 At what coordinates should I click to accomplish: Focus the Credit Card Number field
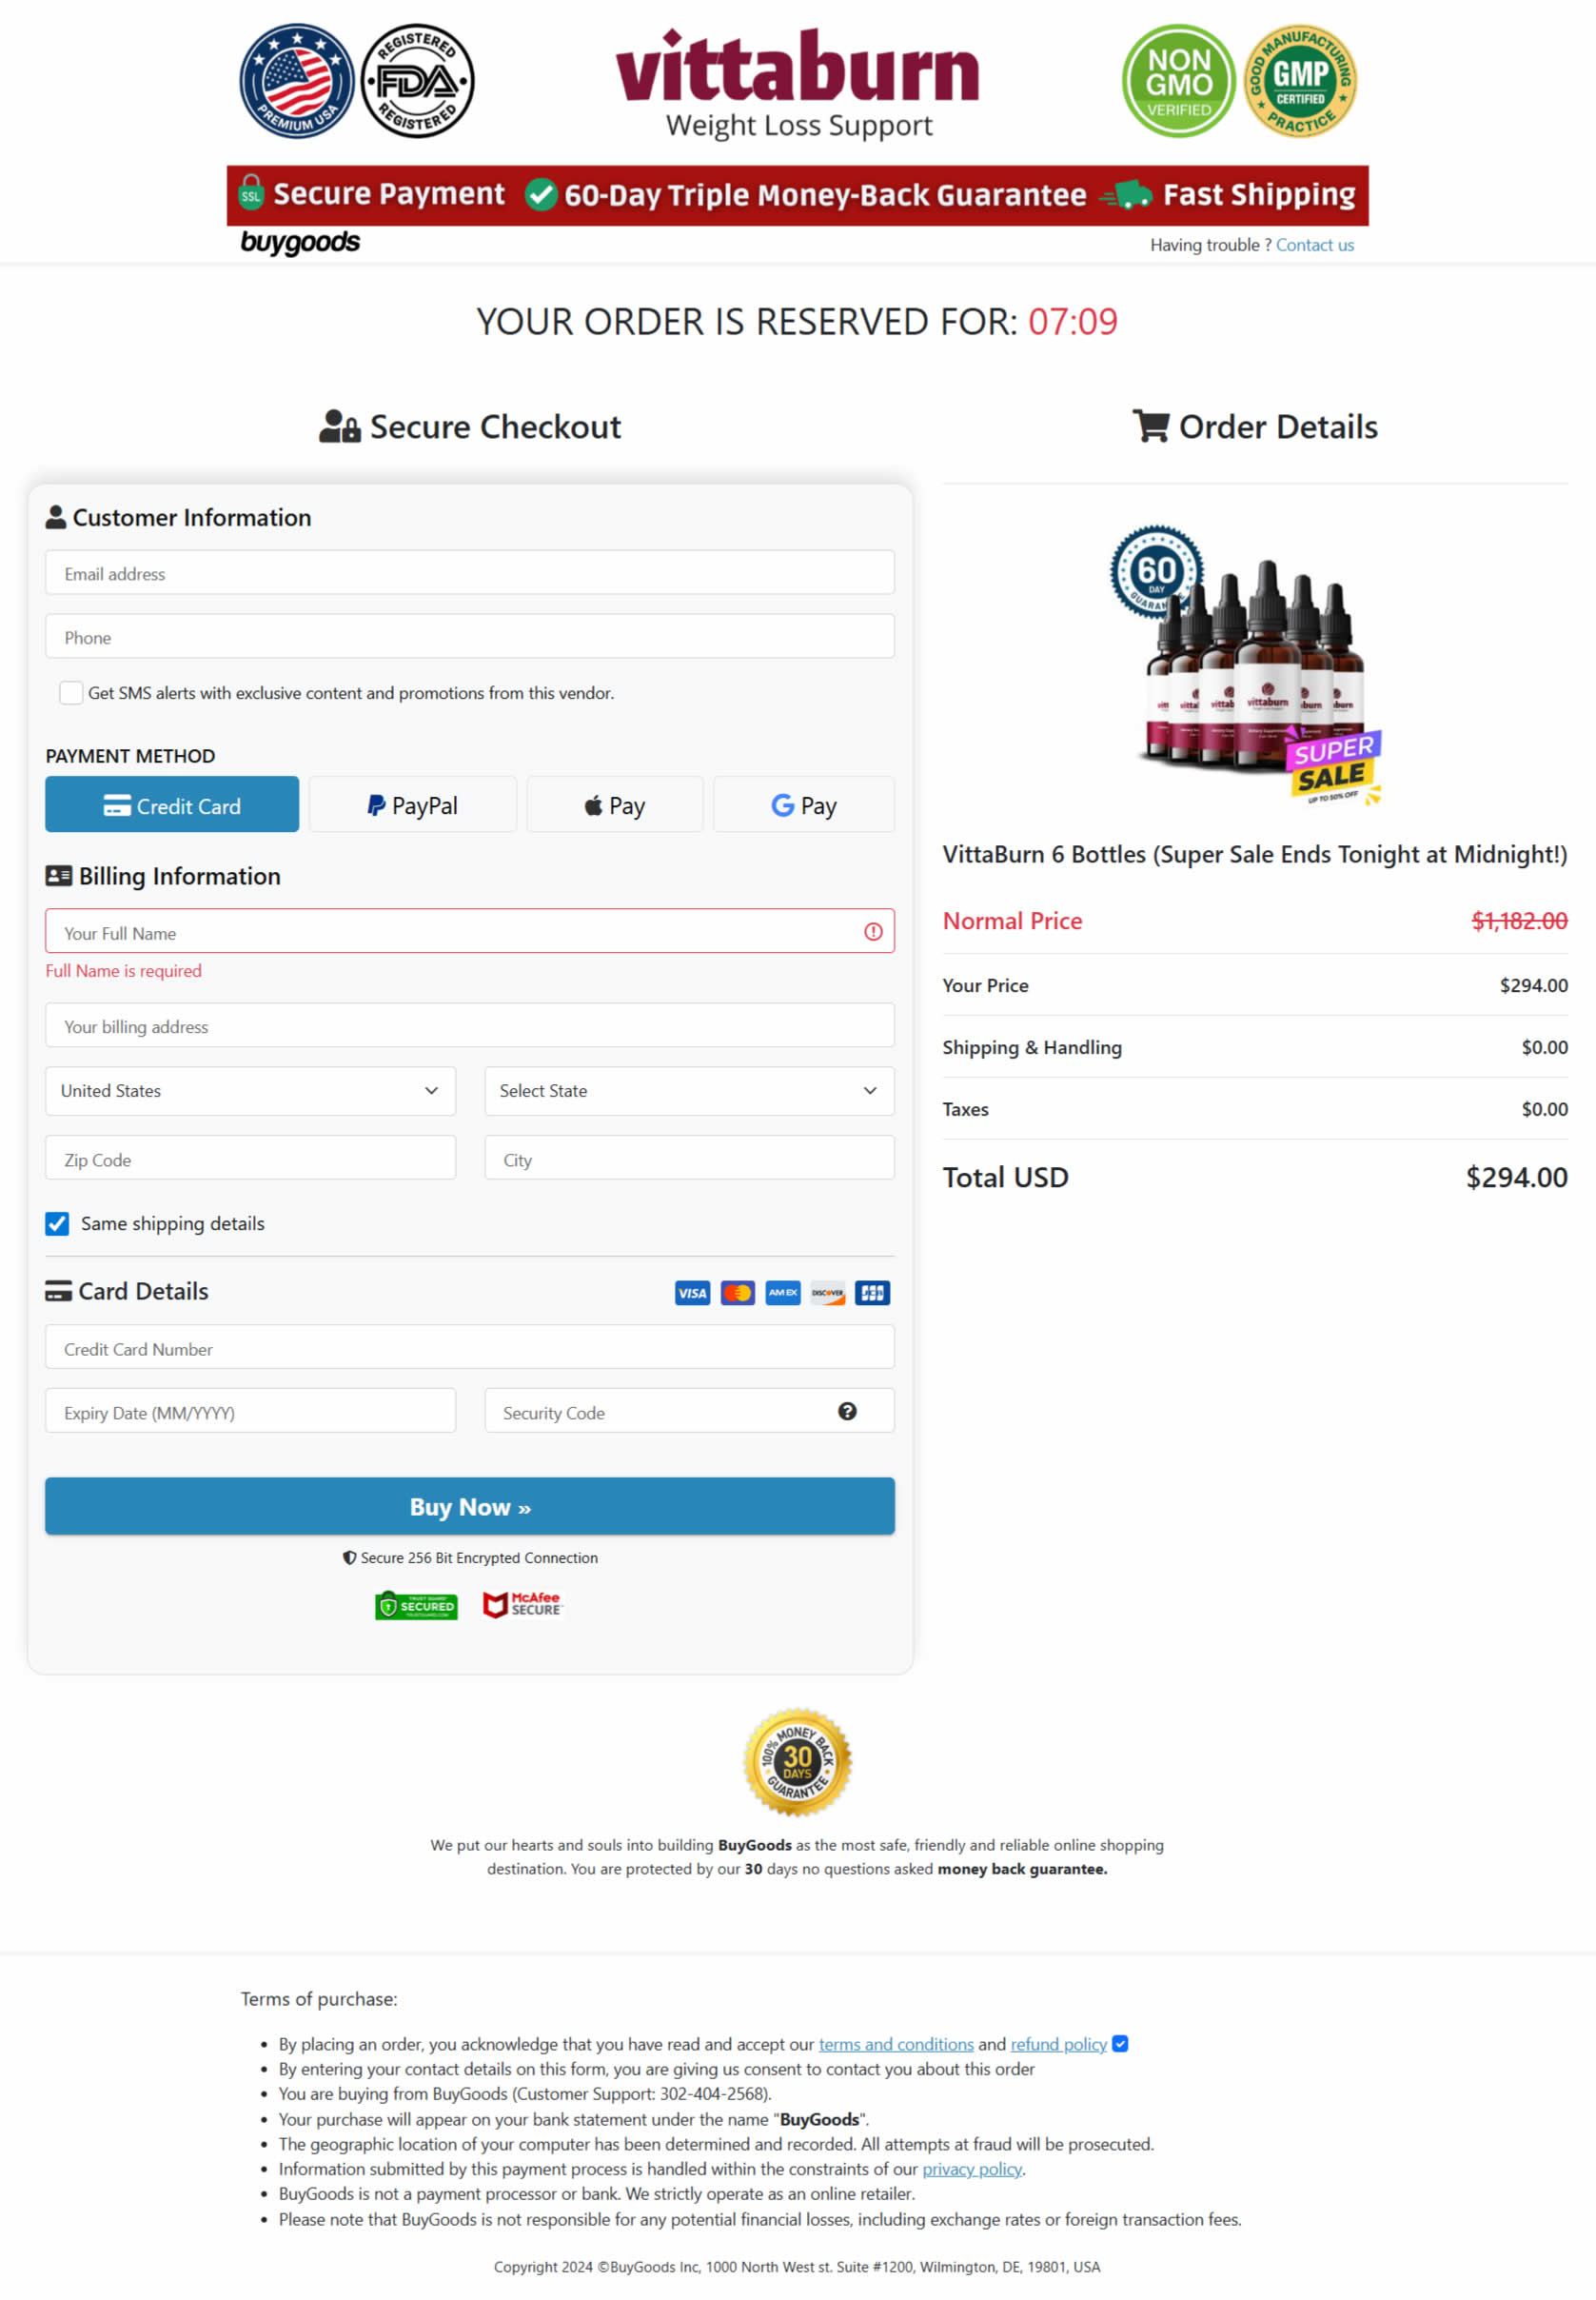pos(470,1348)
